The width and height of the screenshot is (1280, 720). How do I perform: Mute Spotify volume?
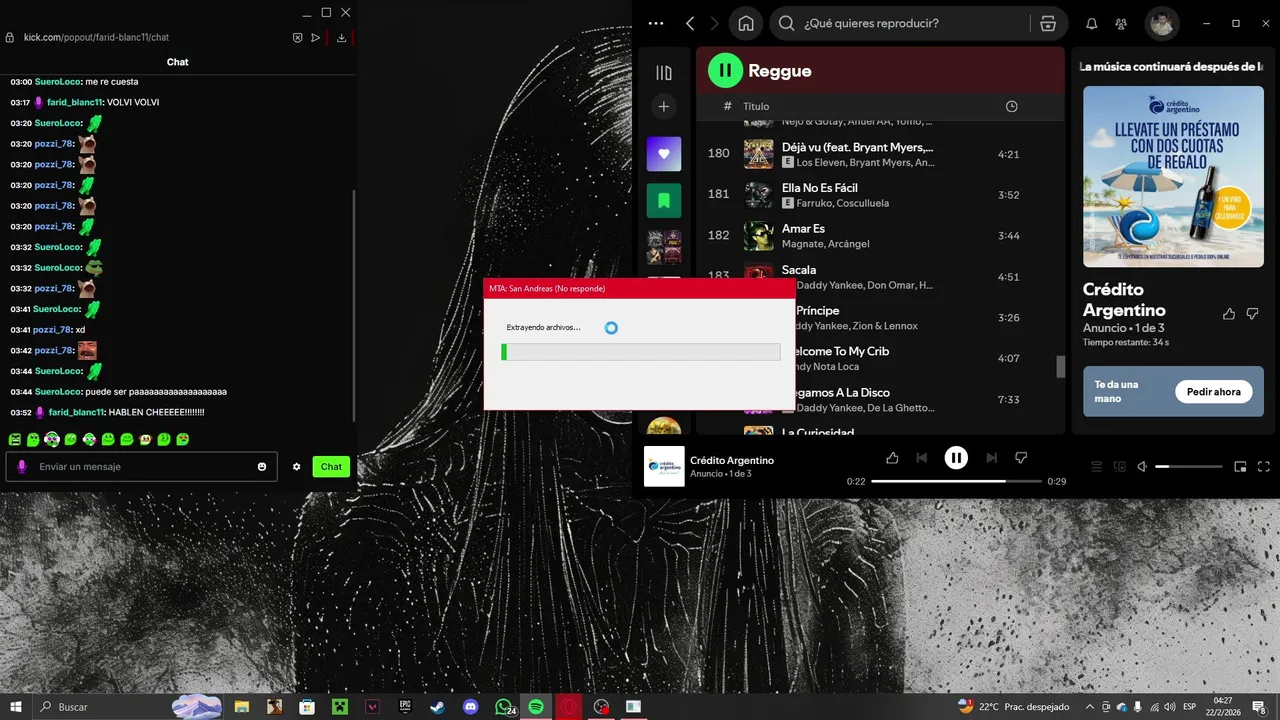(1142, 466)
